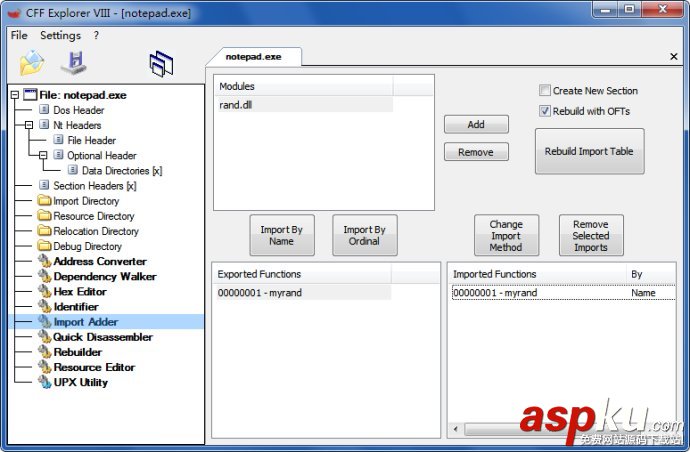Collapse the Nt Headers tree node
Image resolution: width=690 pixels, height=452 pixels.
(29, 125)
